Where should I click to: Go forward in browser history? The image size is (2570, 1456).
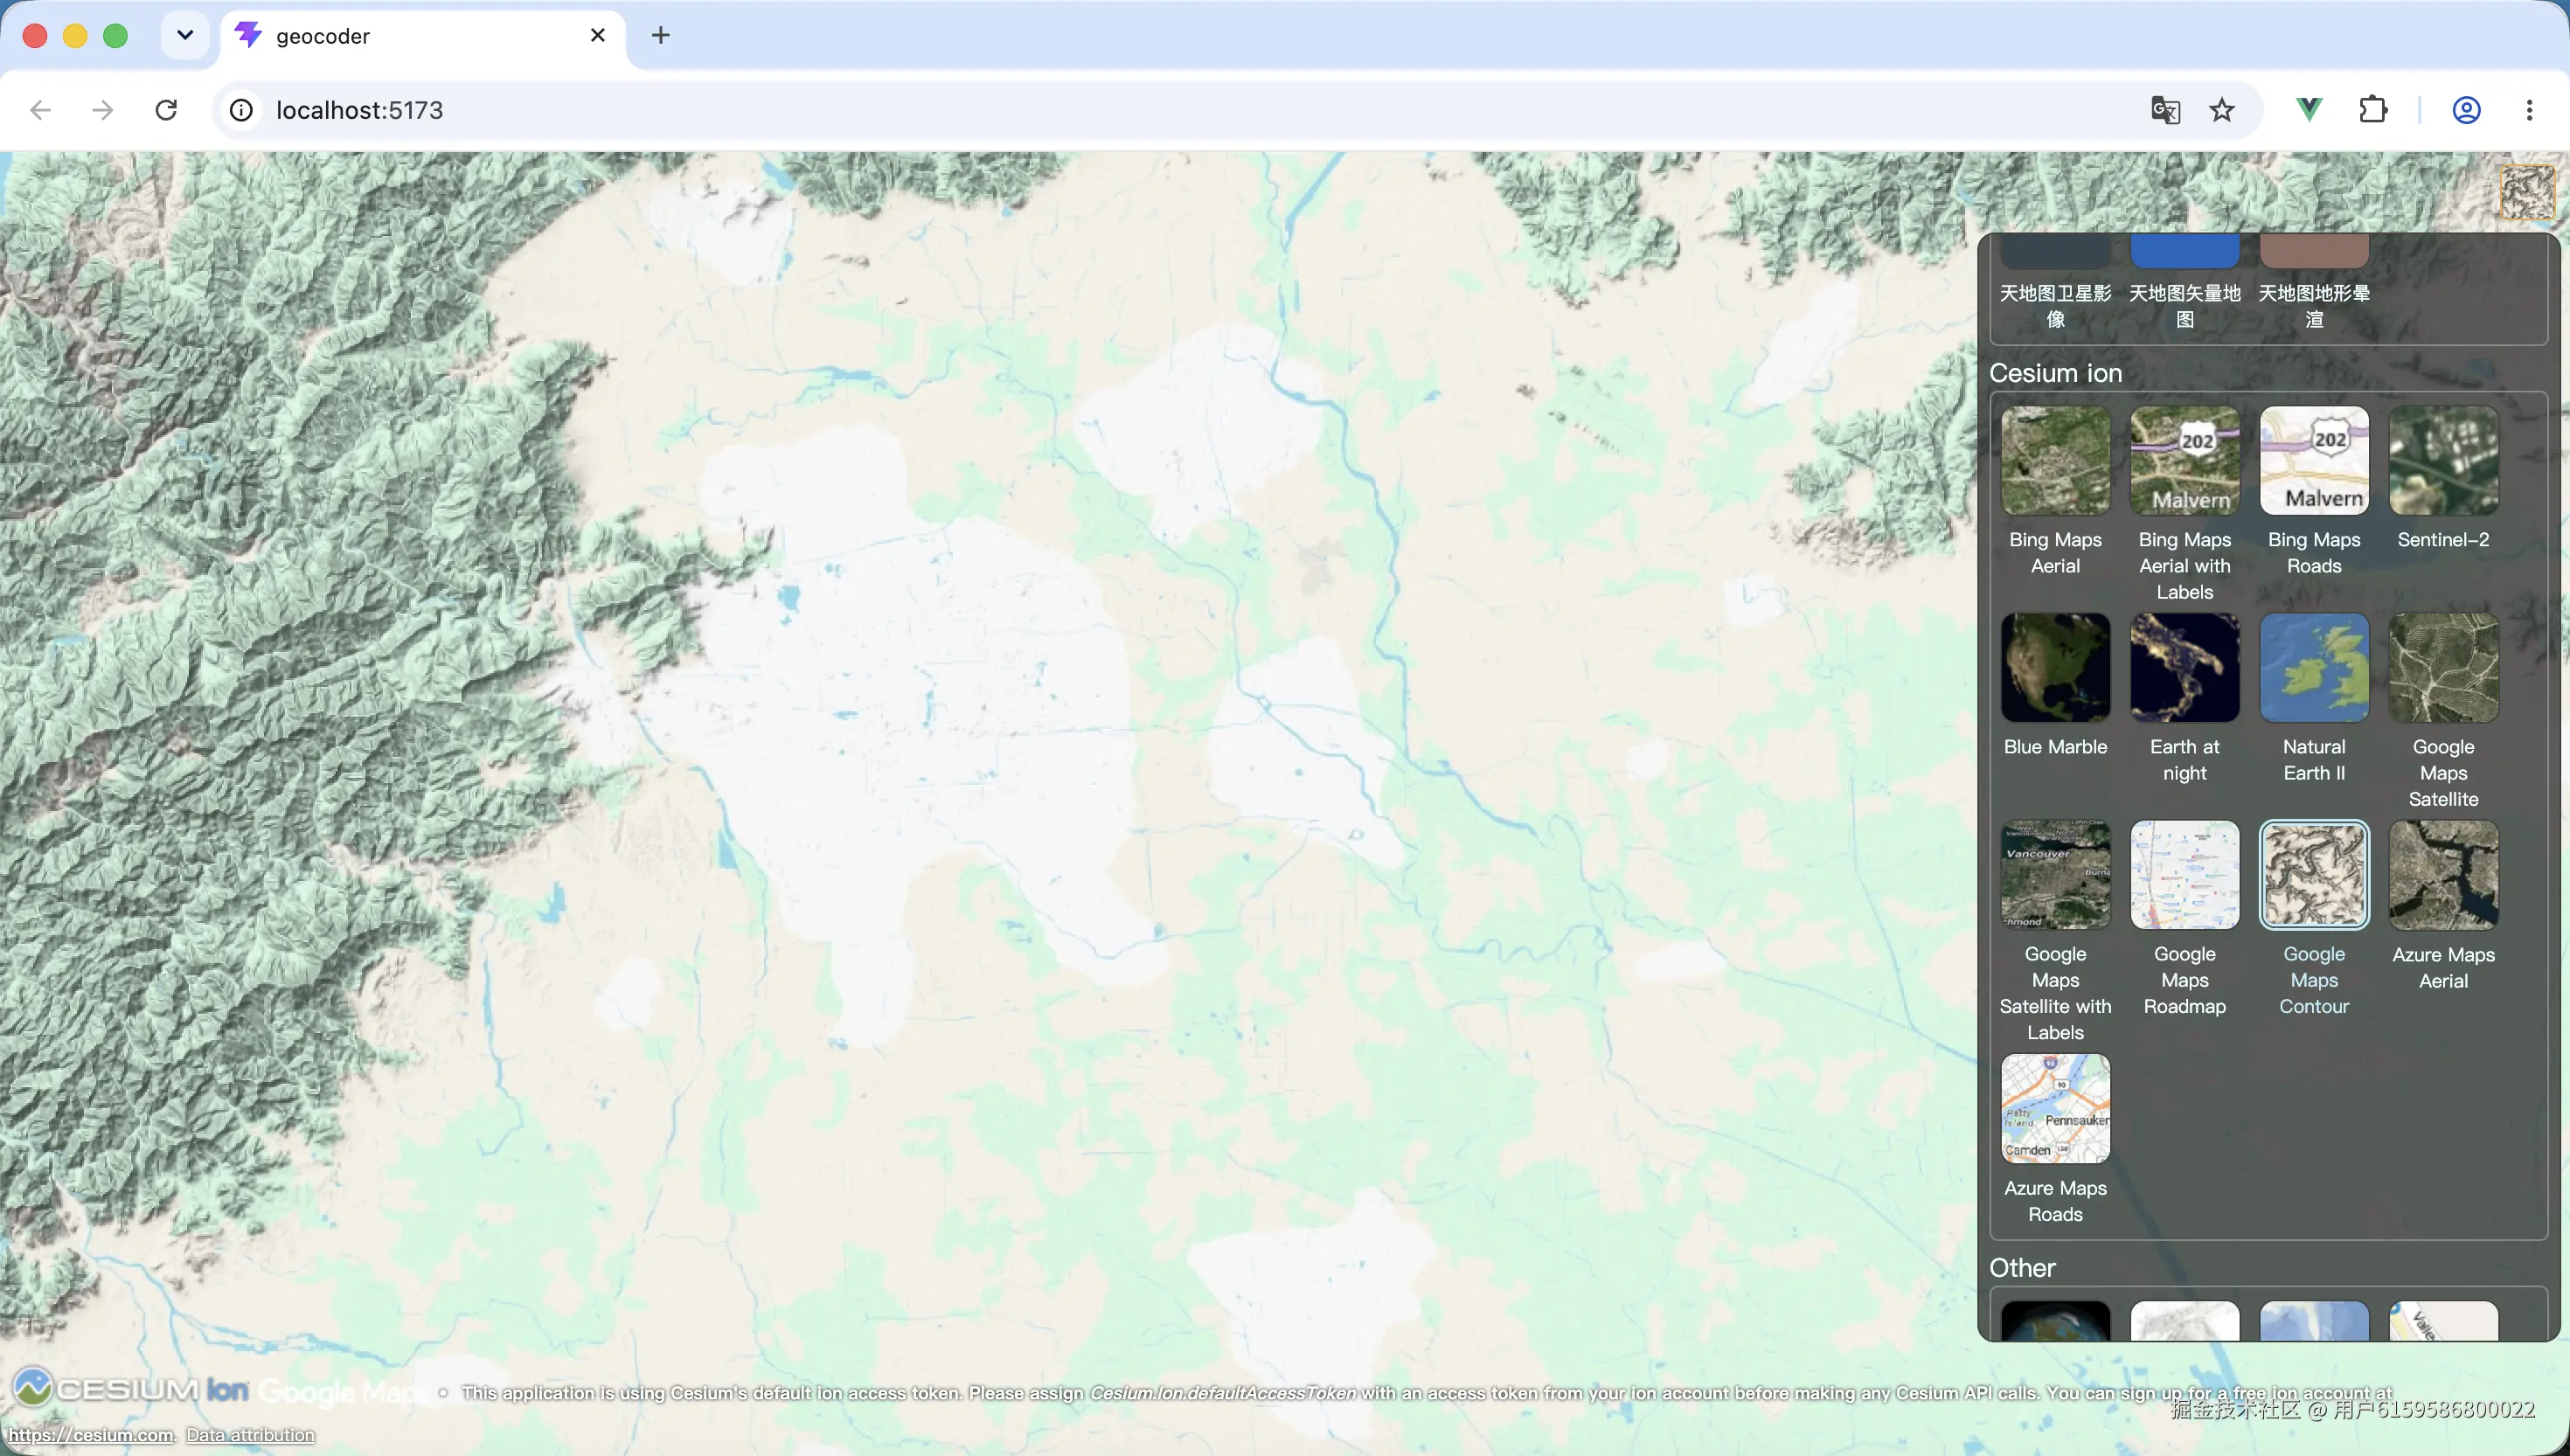[x=102, y=110]
